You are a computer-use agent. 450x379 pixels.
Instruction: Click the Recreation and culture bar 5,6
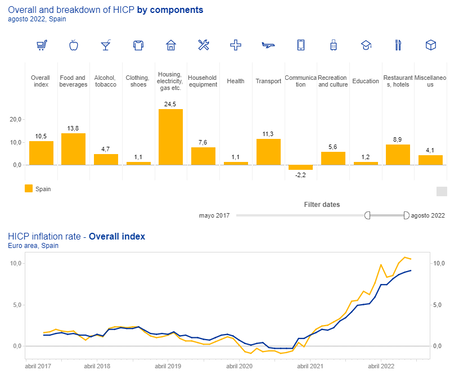[333, 158]
